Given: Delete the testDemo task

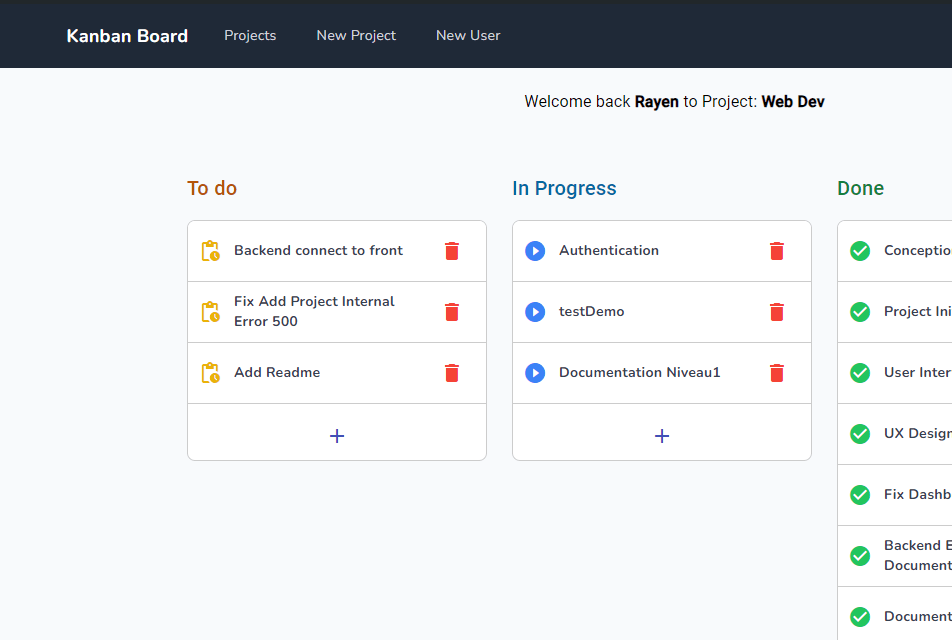Looking at the screenshot, I should 776,311.
